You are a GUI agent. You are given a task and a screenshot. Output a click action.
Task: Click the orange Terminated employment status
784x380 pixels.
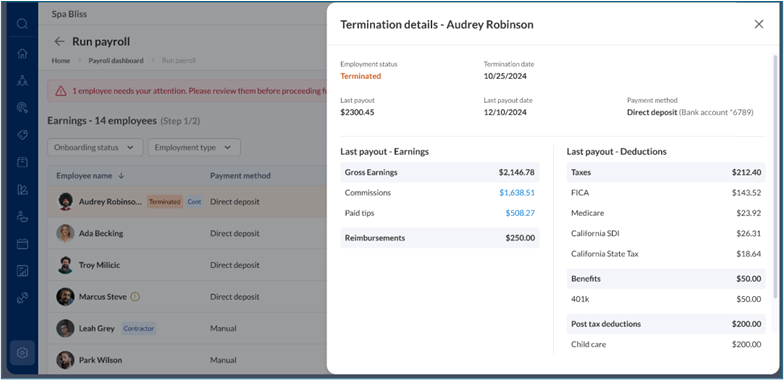(360, 76)
